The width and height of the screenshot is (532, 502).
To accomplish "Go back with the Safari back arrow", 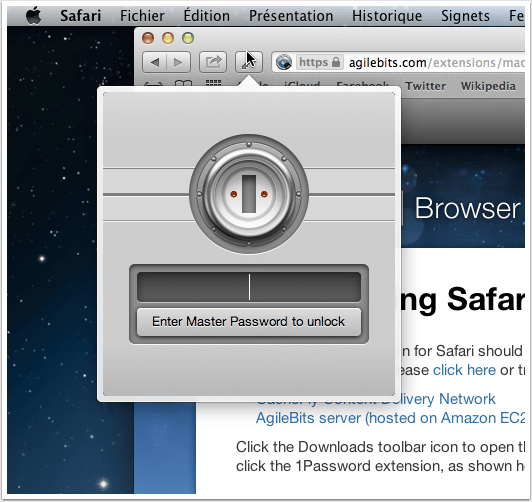I will pyautogui.click(x=154, y=62).
